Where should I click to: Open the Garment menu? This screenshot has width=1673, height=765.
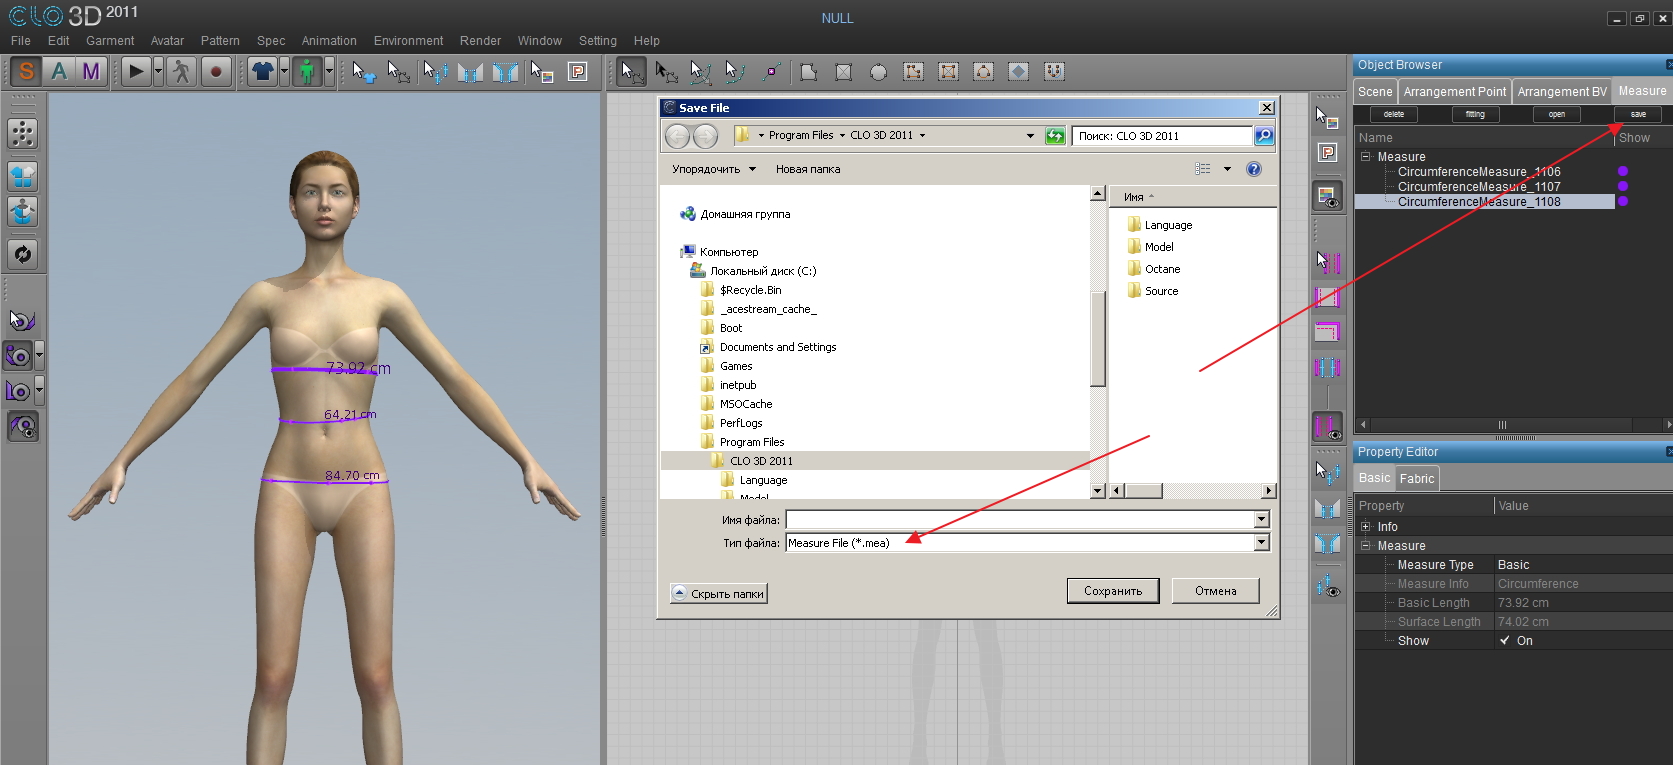[110, 41]
